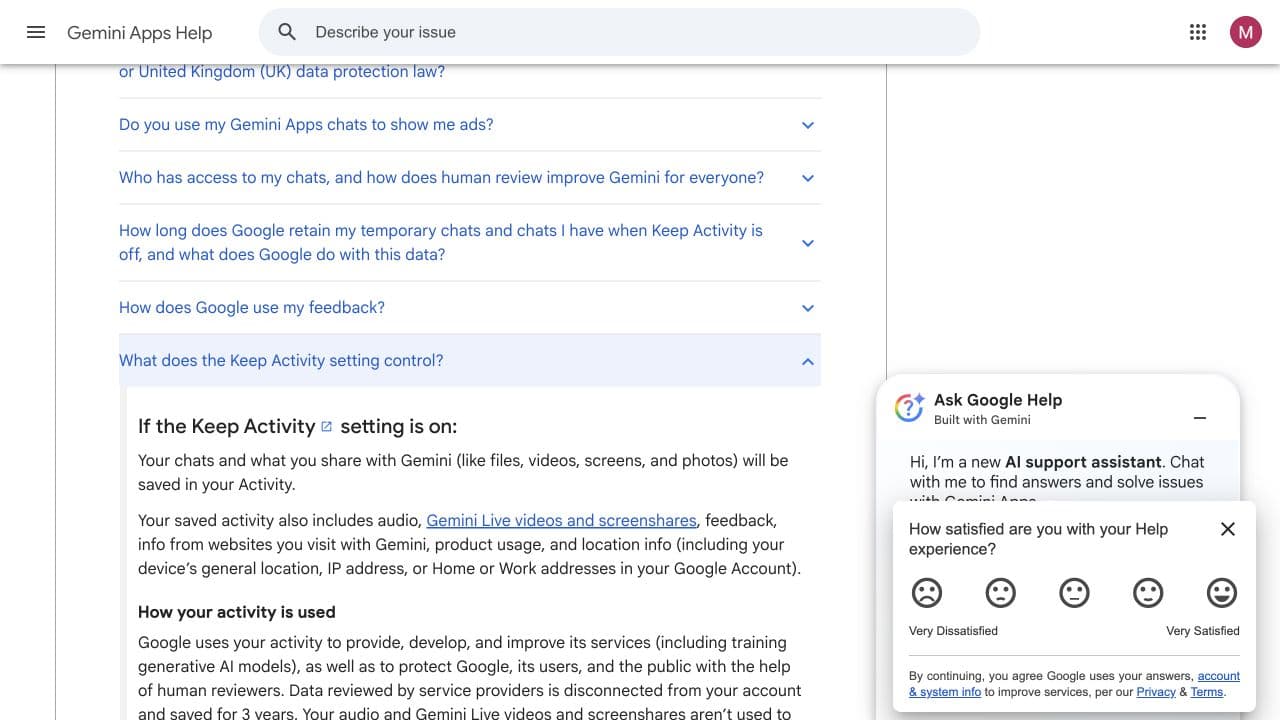Select the Very Dissatisfied face
1280x720 pixels.
[927, 593]
